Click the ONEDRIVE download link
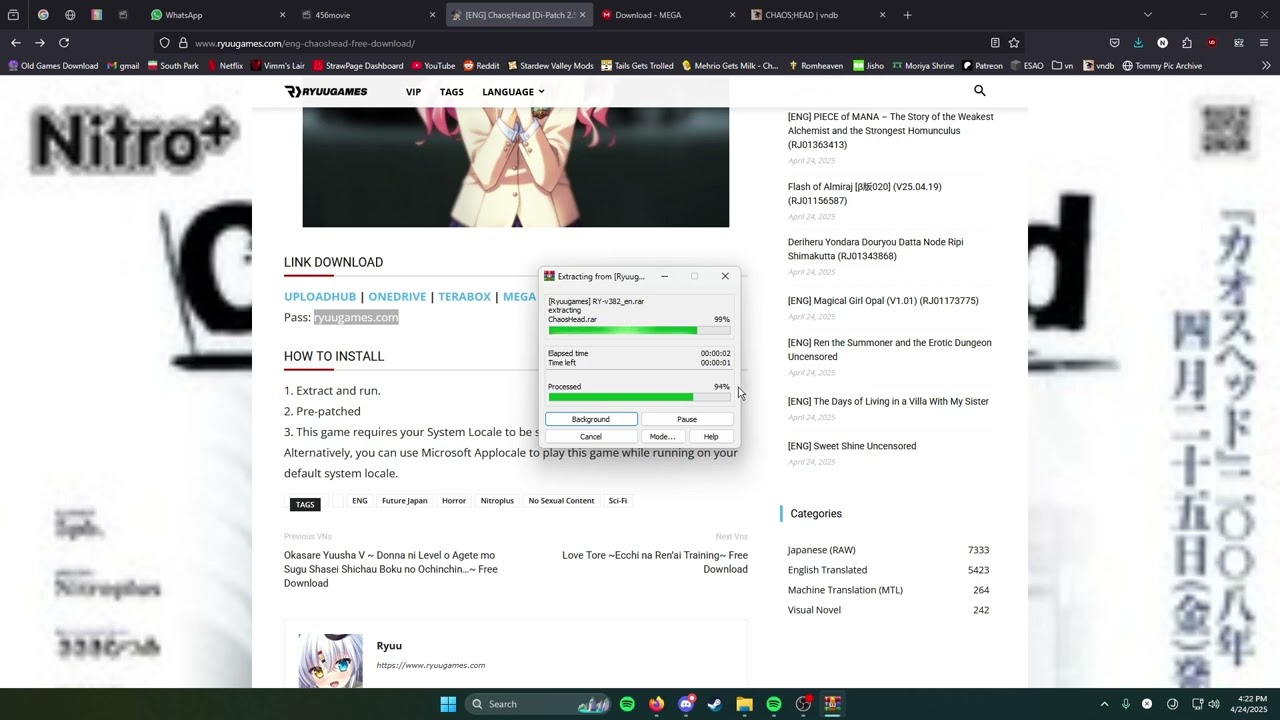 click(x=397, y=297)
